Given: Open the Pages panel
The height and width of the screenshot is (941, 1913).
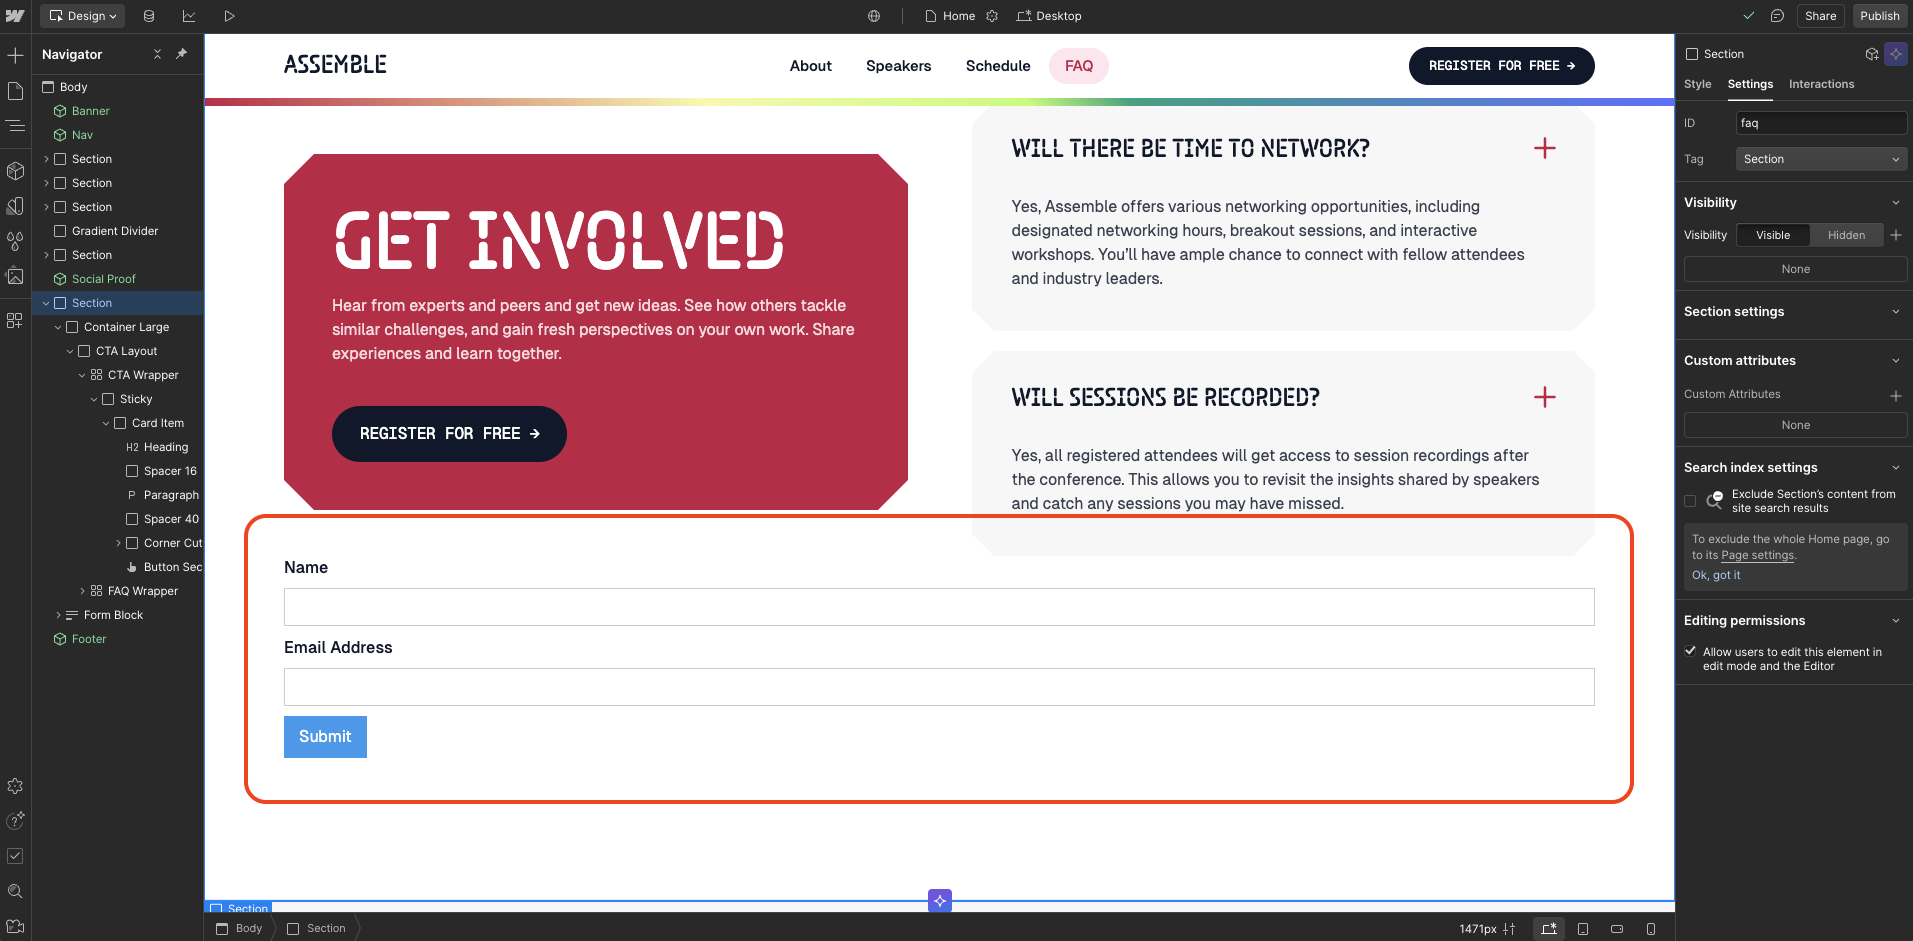Looking at the screenshot, I should [x=15, y=90].
